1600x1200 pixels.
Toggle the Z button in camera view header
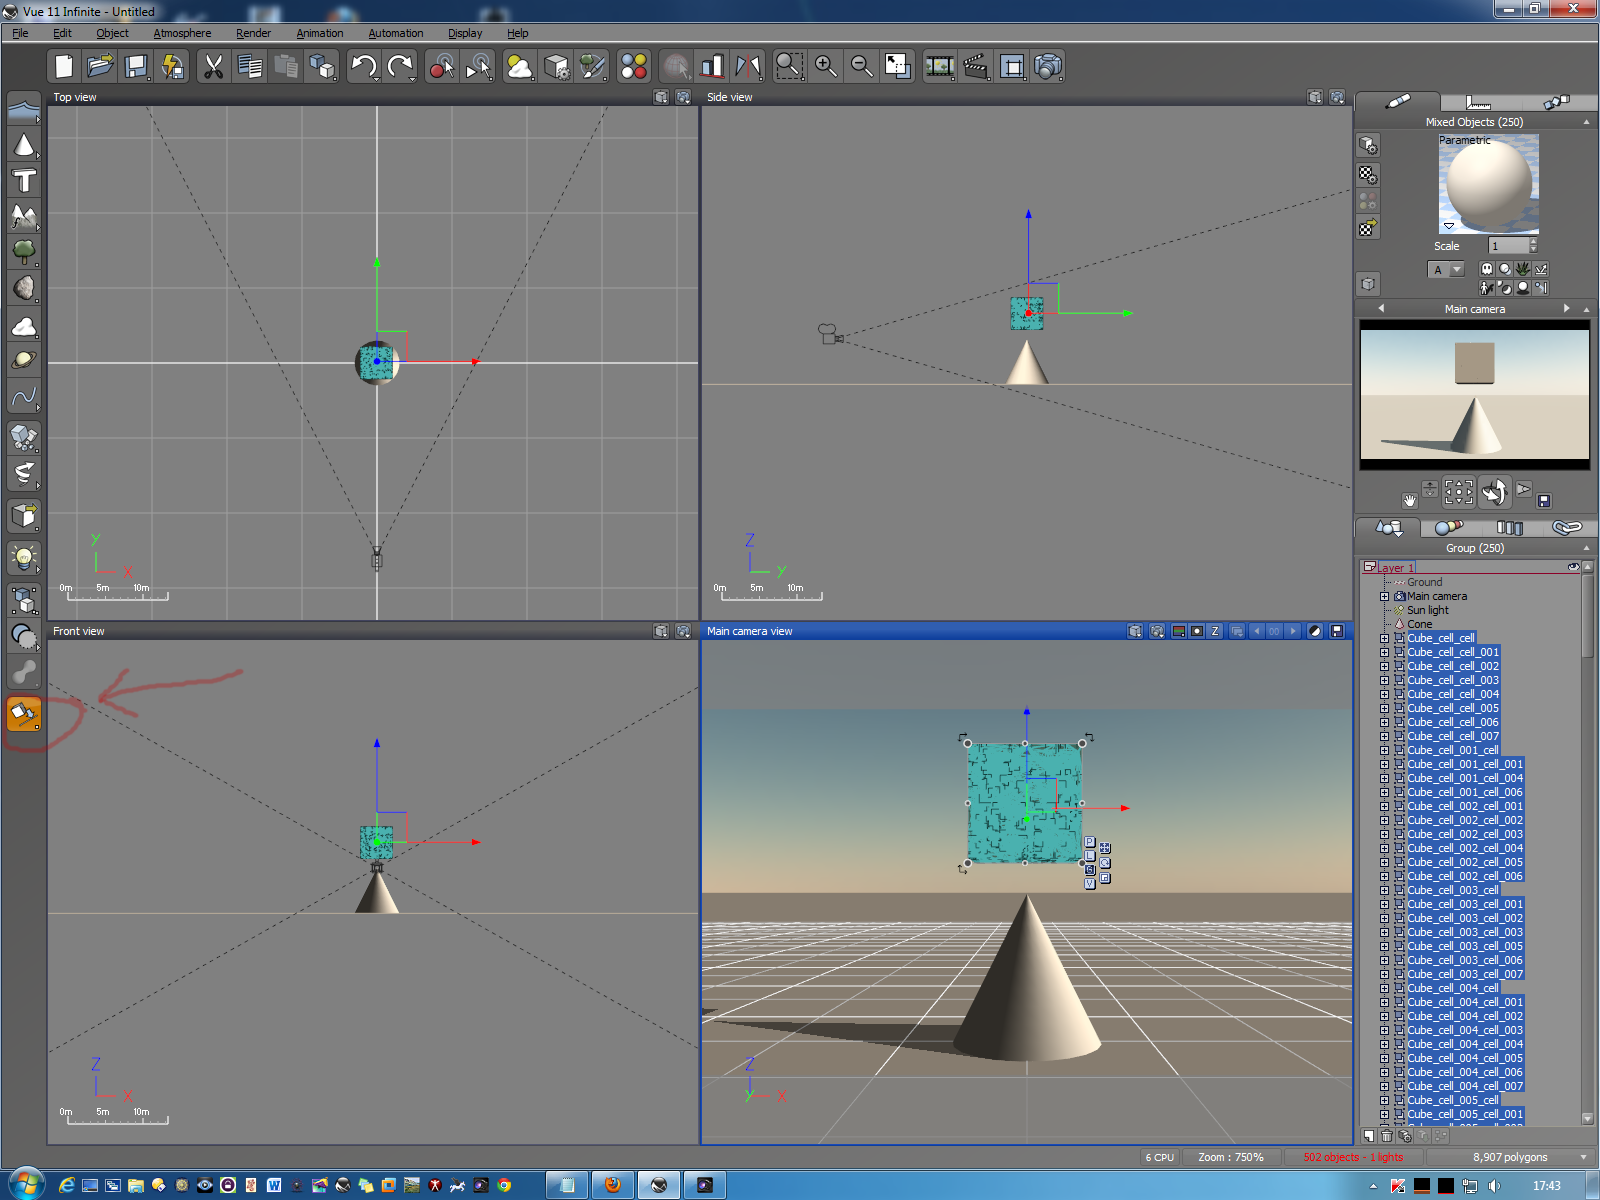point(1215,631)
